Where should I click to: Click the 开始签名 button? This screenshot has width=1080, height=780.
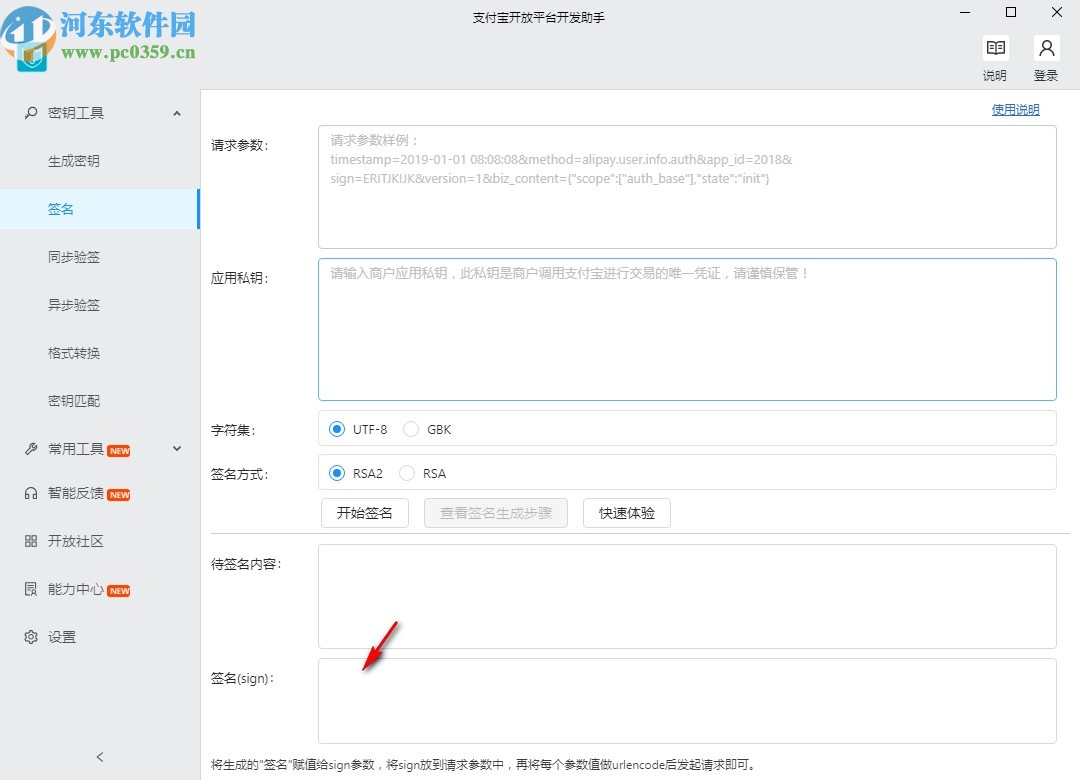click(365, 513)
